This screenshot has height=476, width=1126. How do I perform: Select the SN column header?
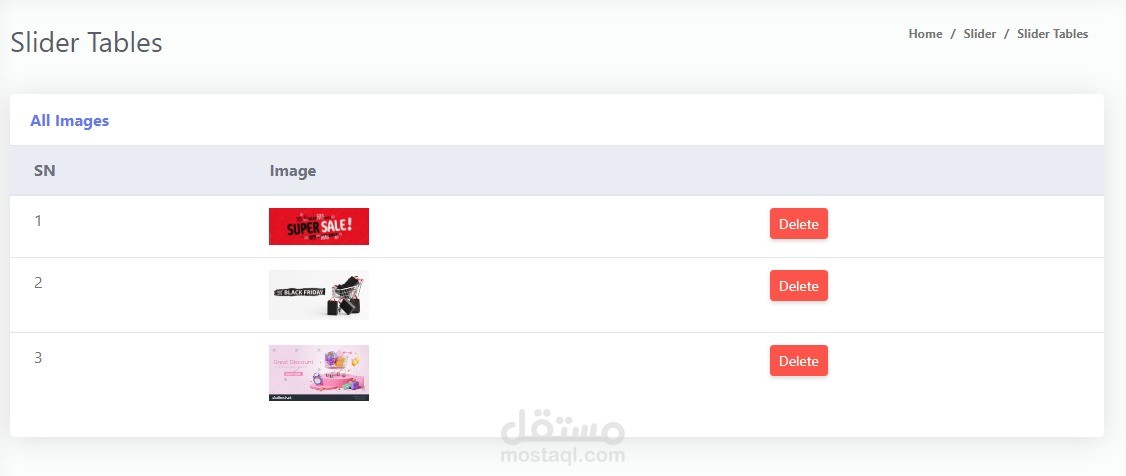tap(45, 171)
